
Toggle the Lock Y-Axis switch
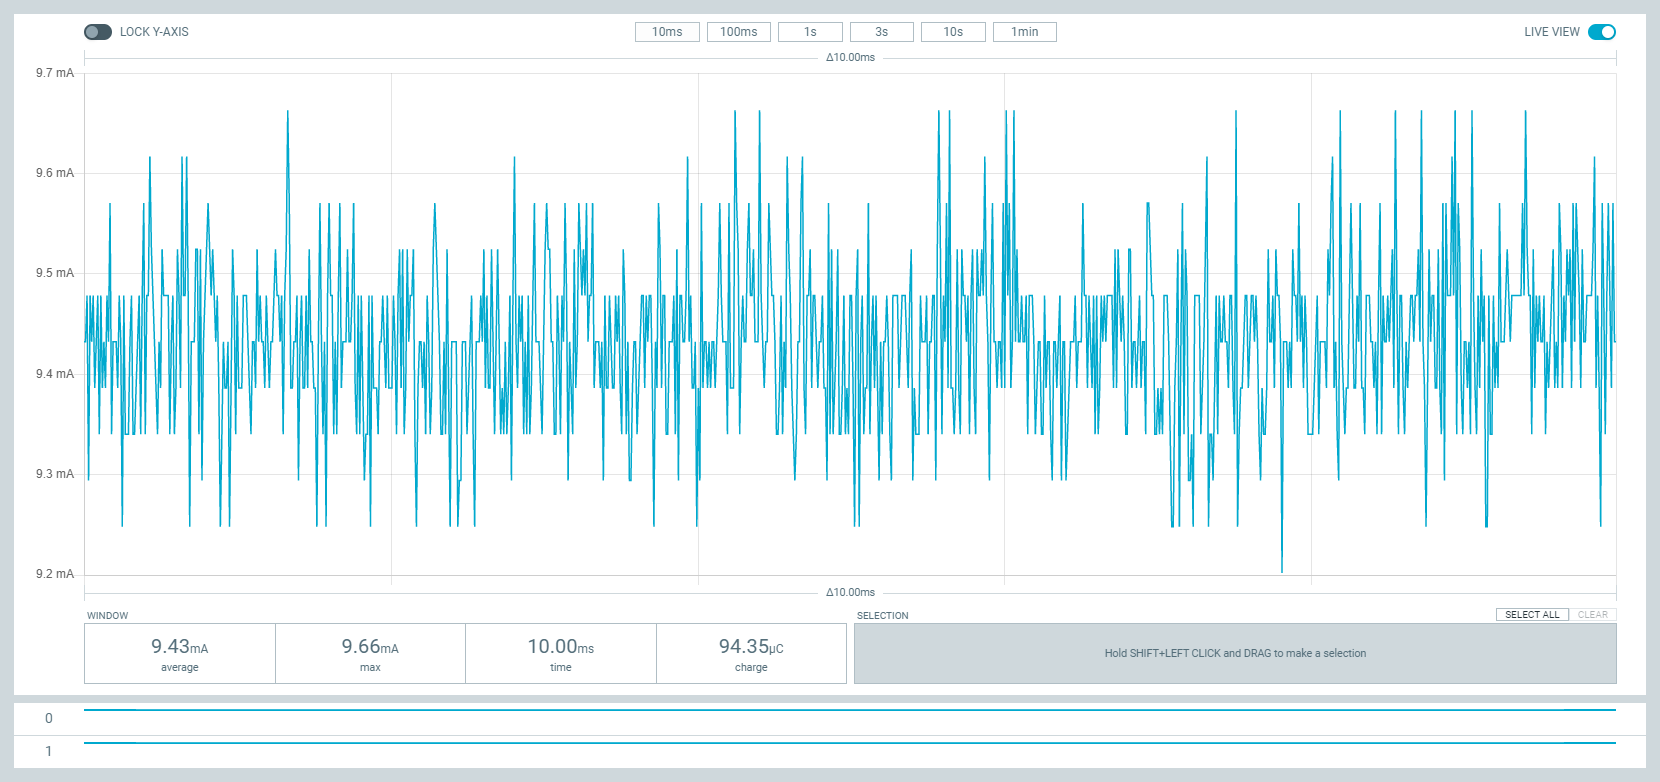[x=98, y=32]
